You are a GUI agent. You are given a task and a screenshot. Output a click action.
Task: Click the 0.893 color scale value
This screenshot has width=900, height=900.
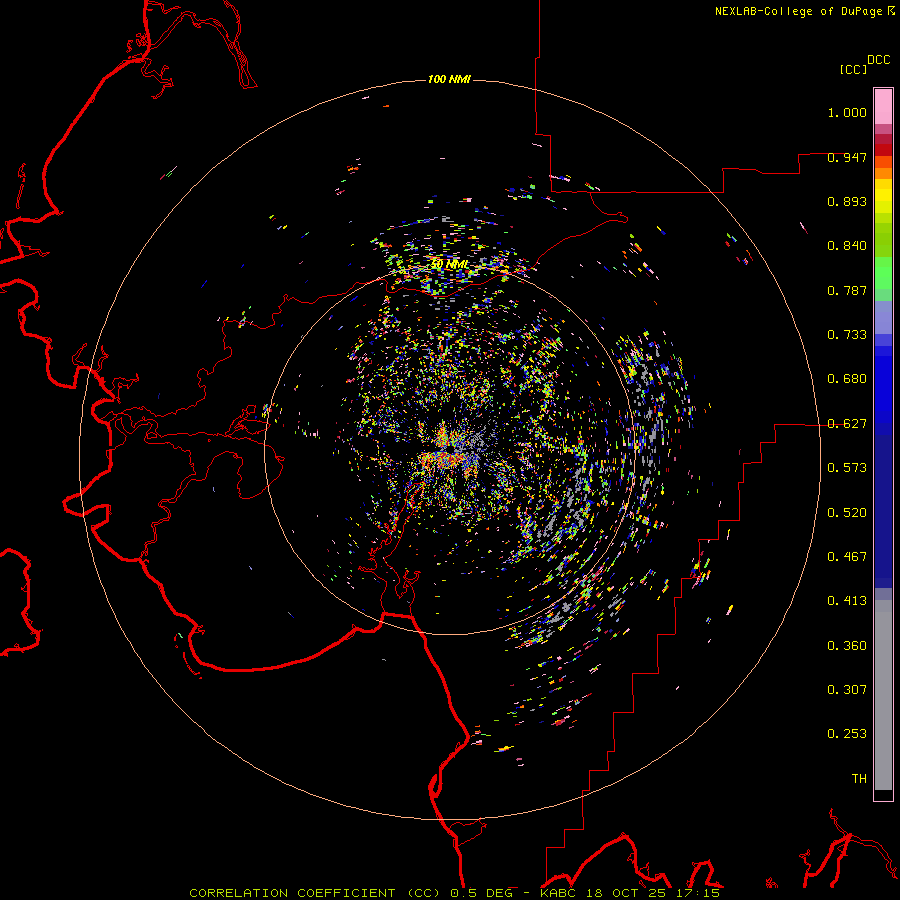(x=847, y=201)
